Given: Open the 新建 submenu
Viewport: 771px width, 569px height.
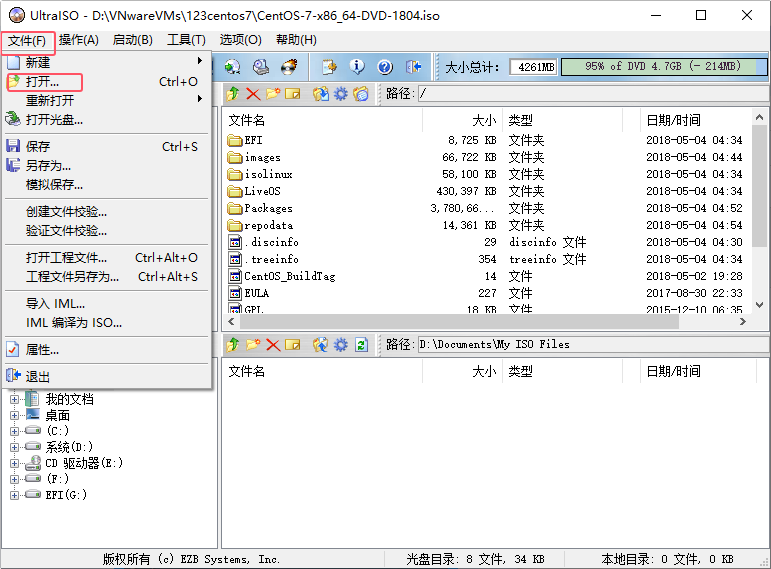Looking at the screenshot, I should 107,62.
